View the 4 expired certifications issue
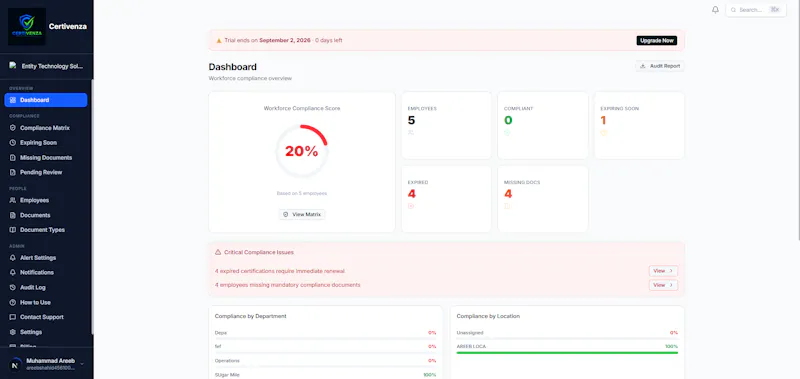The image size is (800, 379). click(663, 271)
